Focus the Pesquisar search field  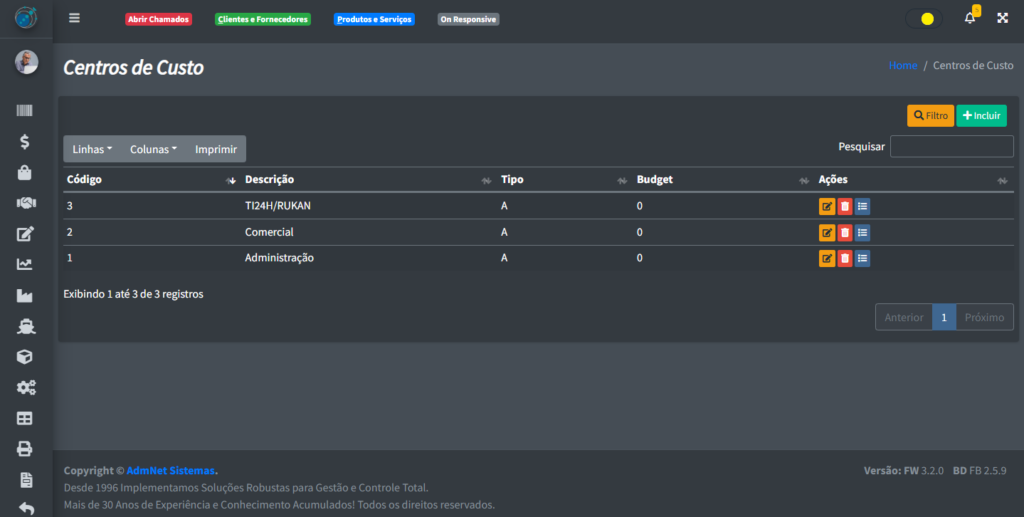(x=951, y=147)
